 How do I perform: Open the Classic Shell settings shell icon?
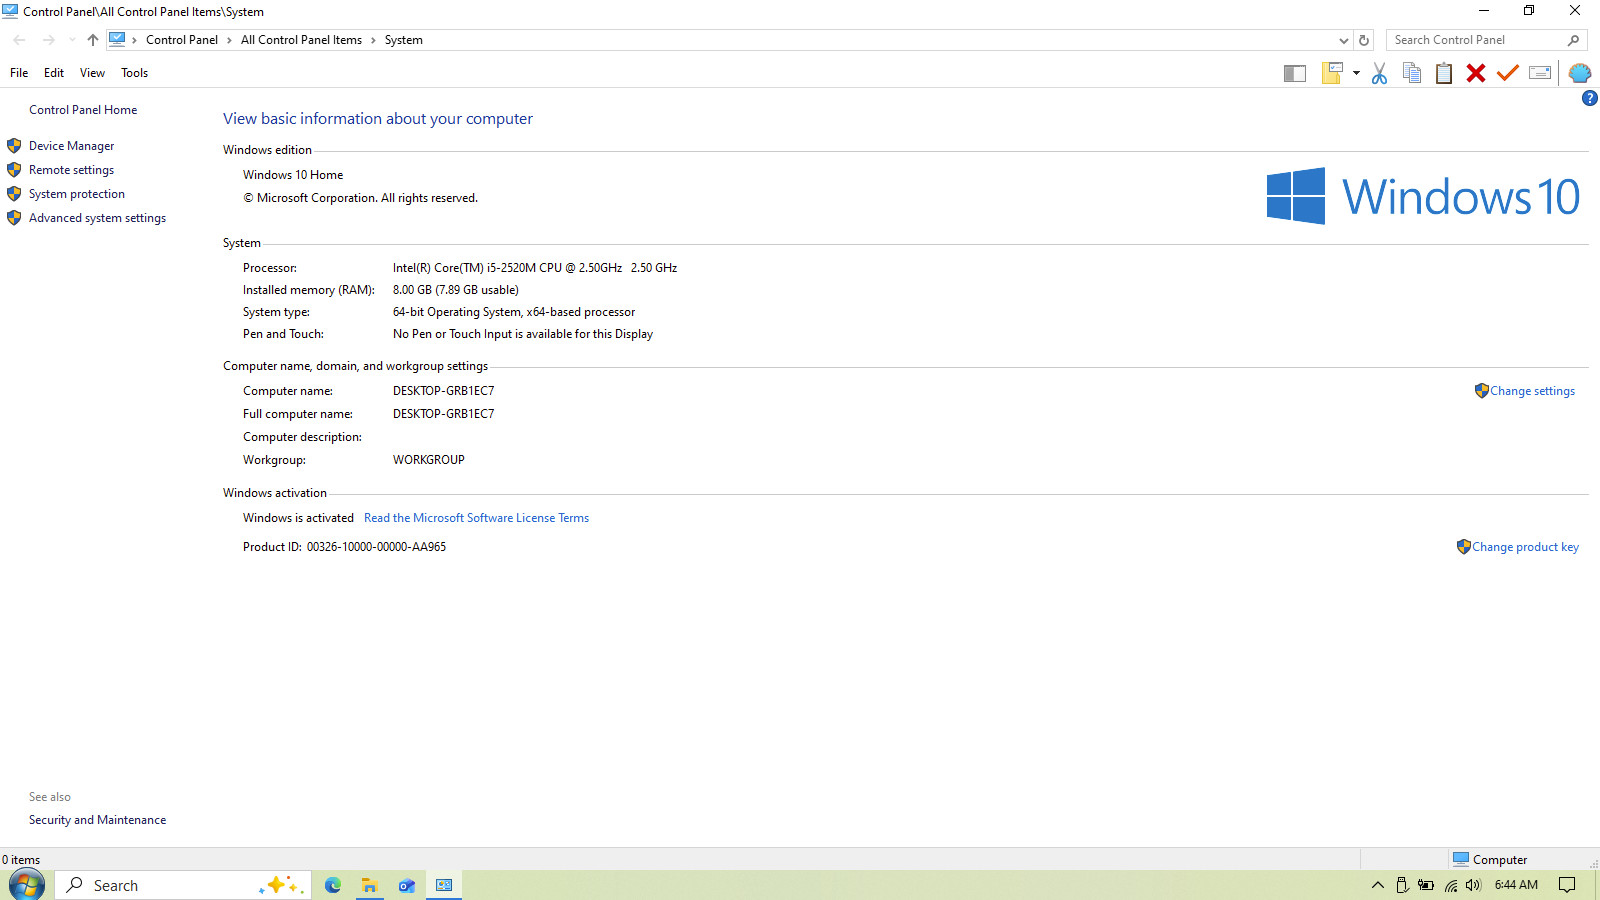coord(1580,73)
